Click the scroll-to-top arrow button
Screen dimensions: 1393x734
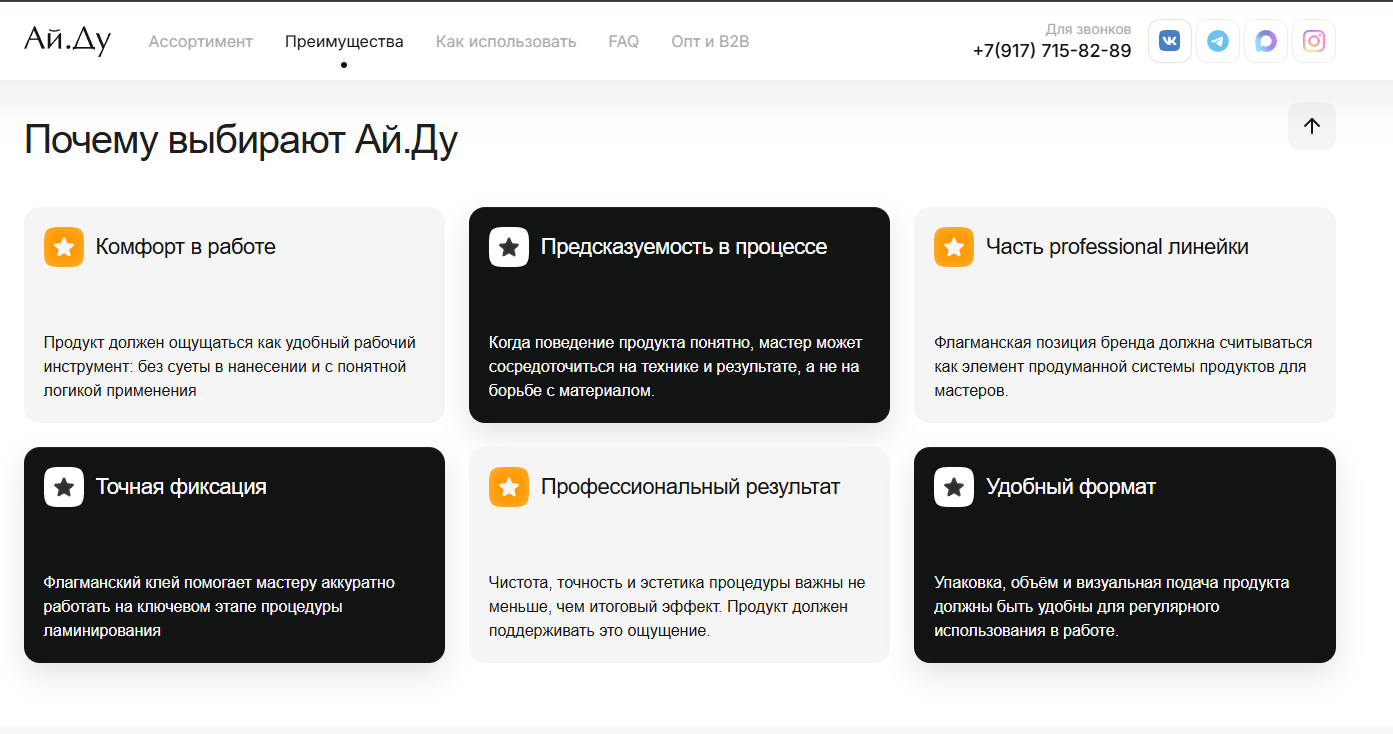[x=1312, y=126]
